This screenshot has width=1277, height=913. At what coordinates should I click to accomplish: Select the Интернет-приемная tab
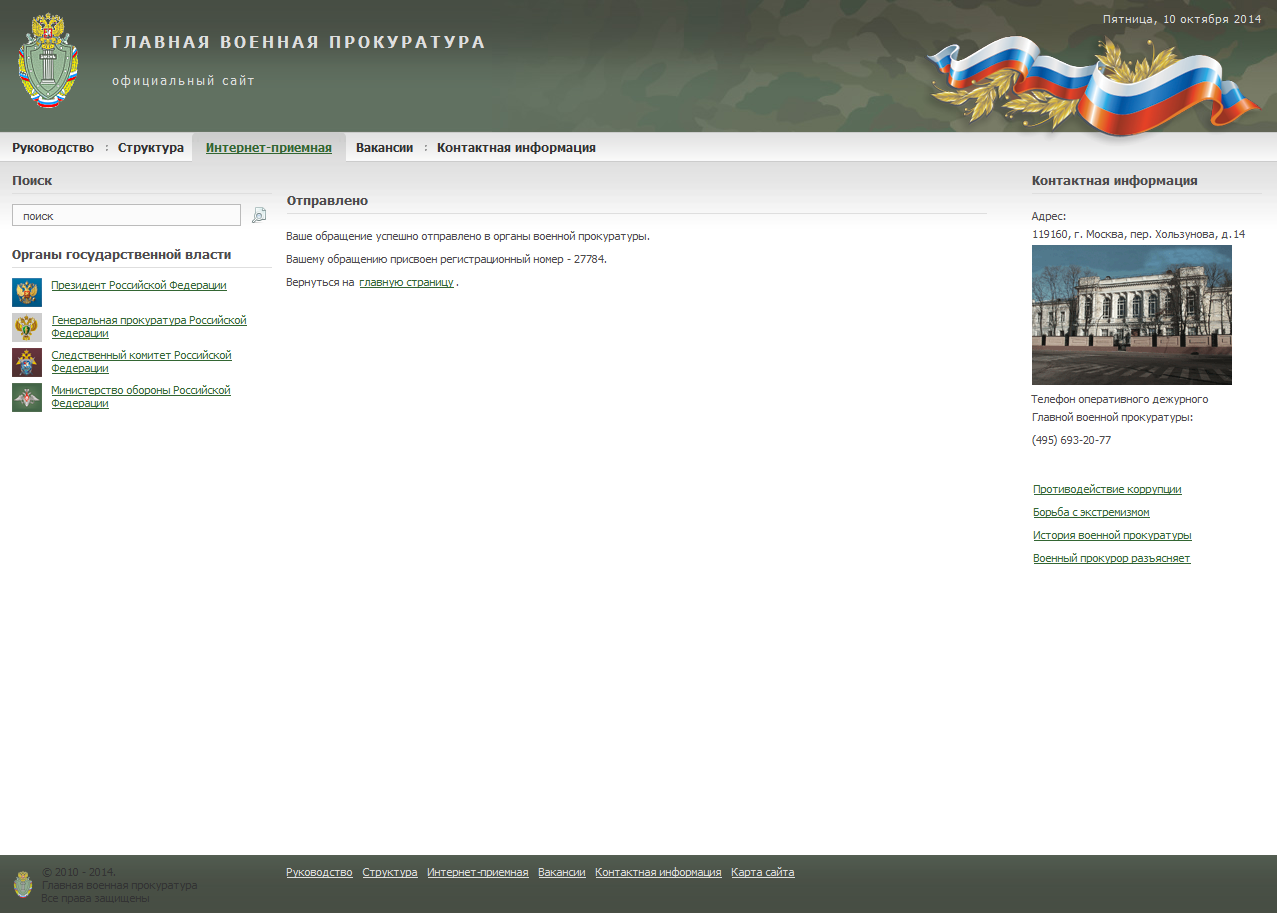tap(269, 147)
